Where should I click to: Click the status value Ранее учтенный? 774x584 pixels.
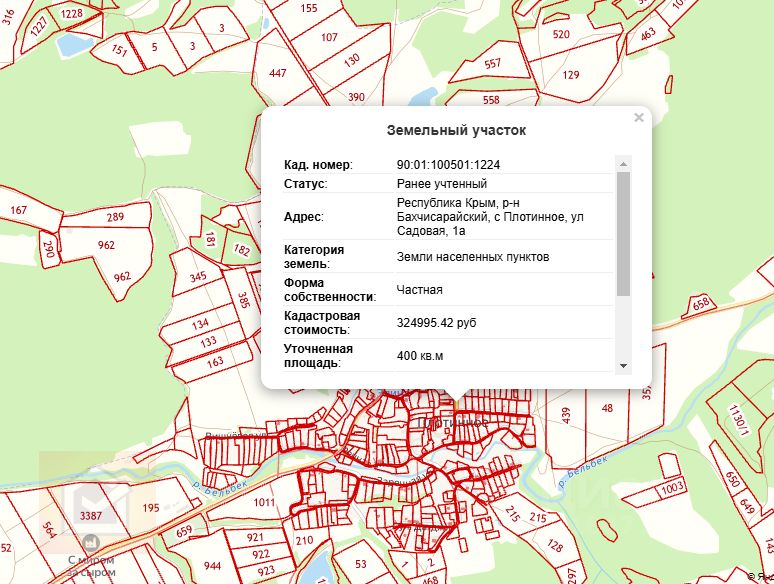[x=442, y=184]
